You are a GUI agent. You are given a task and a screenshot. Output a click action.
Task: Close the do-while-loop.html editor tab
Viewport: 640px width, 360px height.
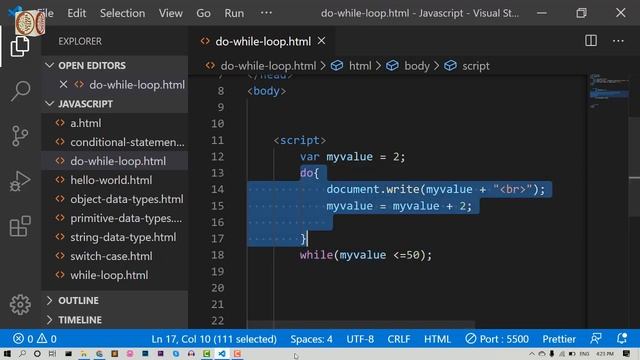click(x=322, y=41)
